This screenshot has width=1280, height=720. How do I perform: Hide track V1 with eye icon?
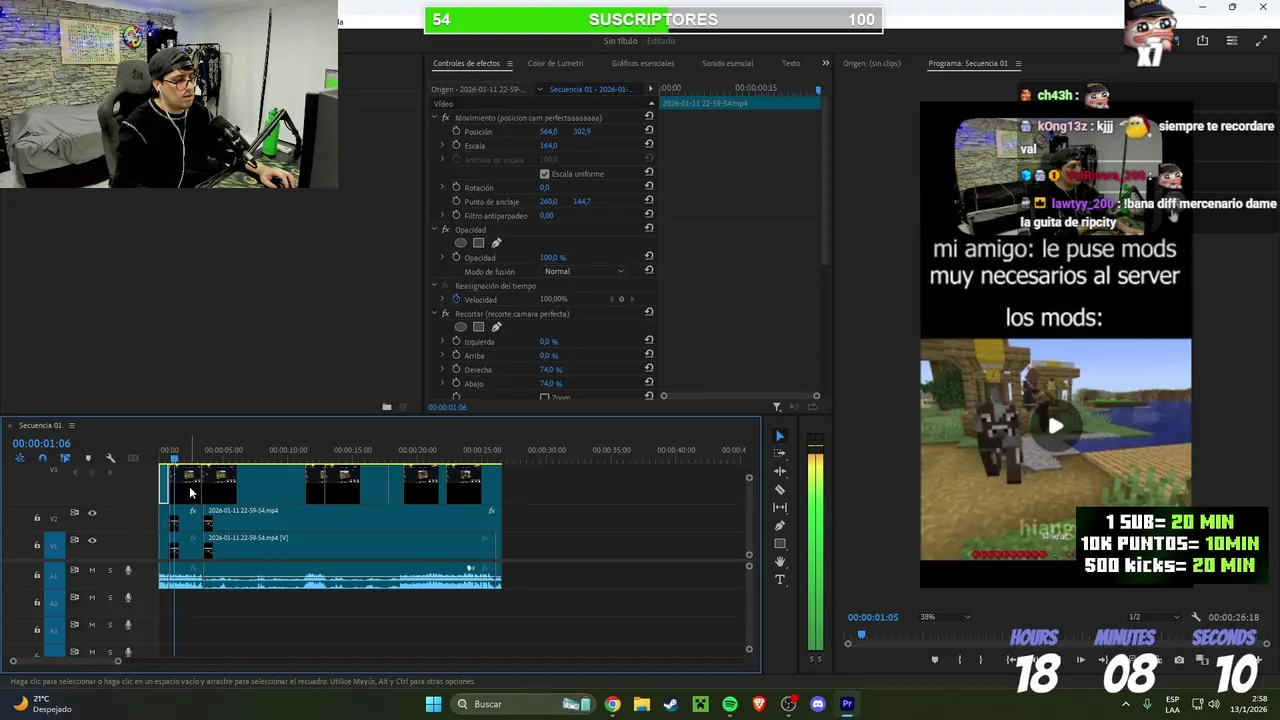click(x=92, y=540)
